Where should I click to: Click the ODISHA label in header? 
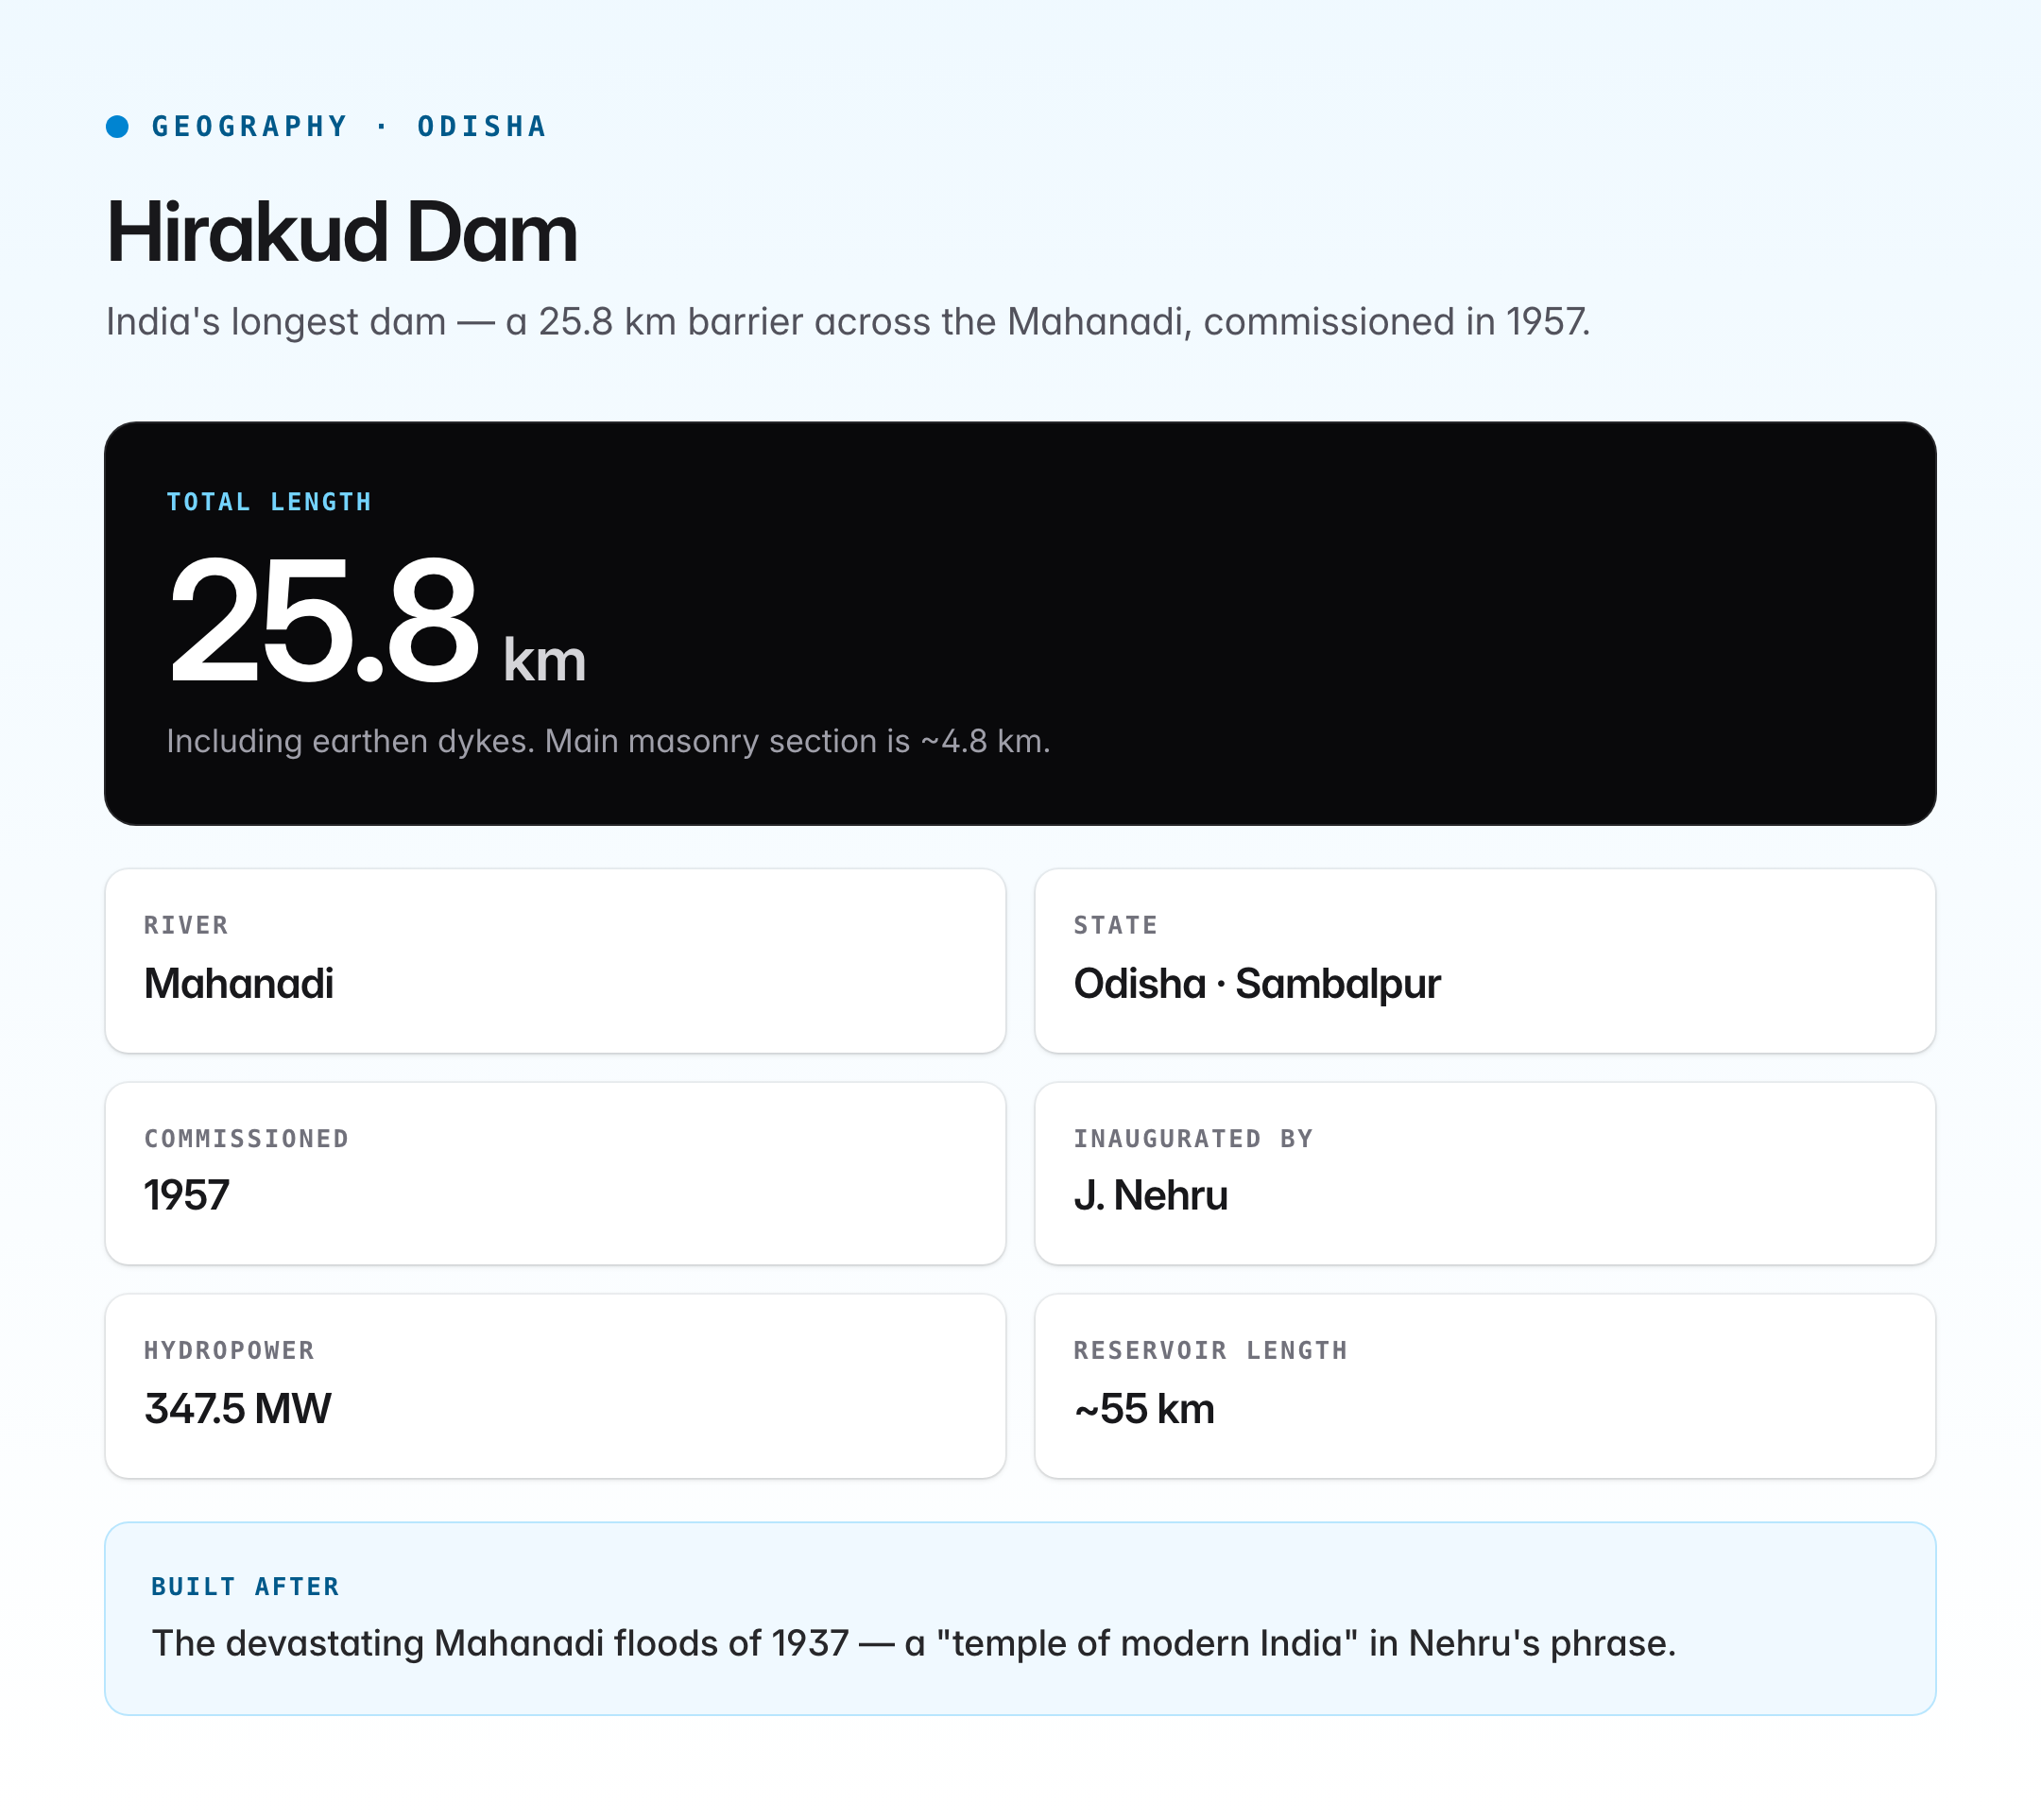pyautogui.click(x=482, y=126)
